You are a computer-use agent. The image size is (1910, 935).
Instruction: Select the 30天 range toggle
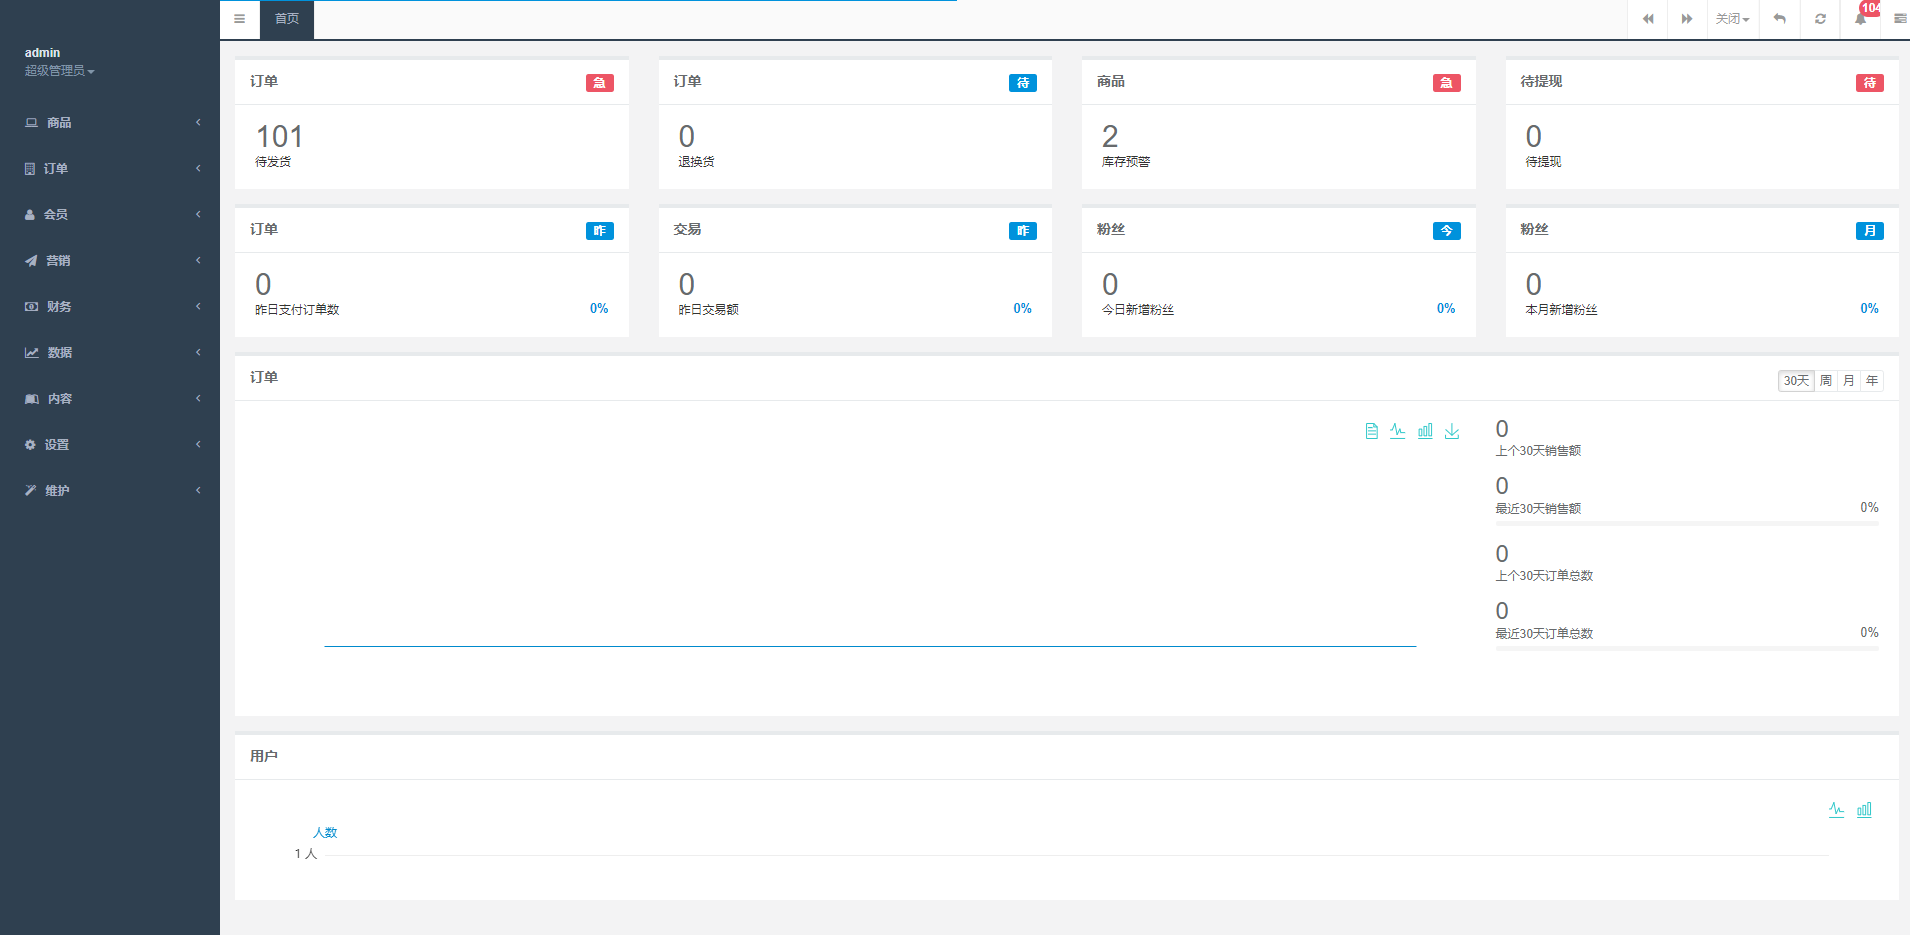pos(1796,381)
